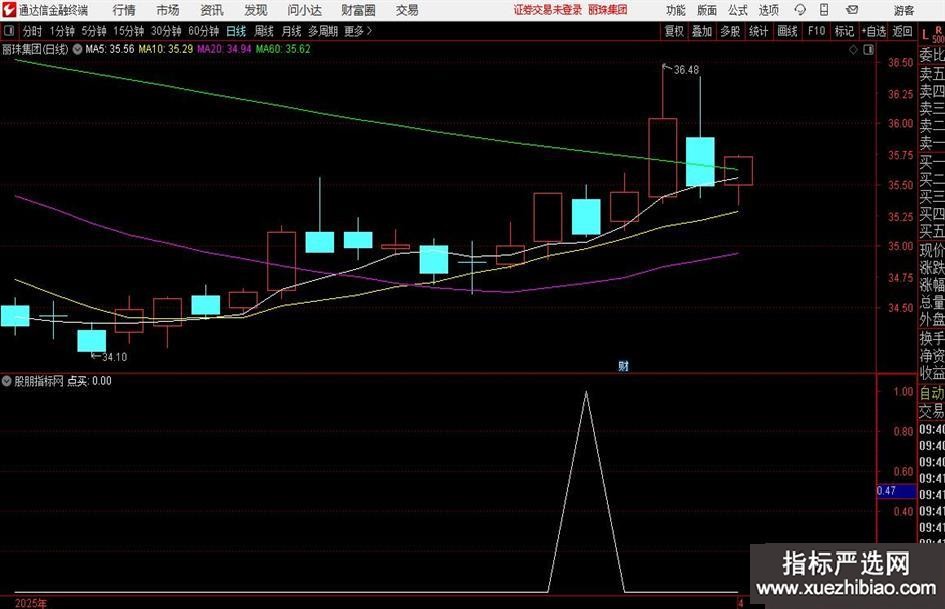Click the MA10: 35.29 value label
The image size is (945, 609).
(x=166, y=49)
